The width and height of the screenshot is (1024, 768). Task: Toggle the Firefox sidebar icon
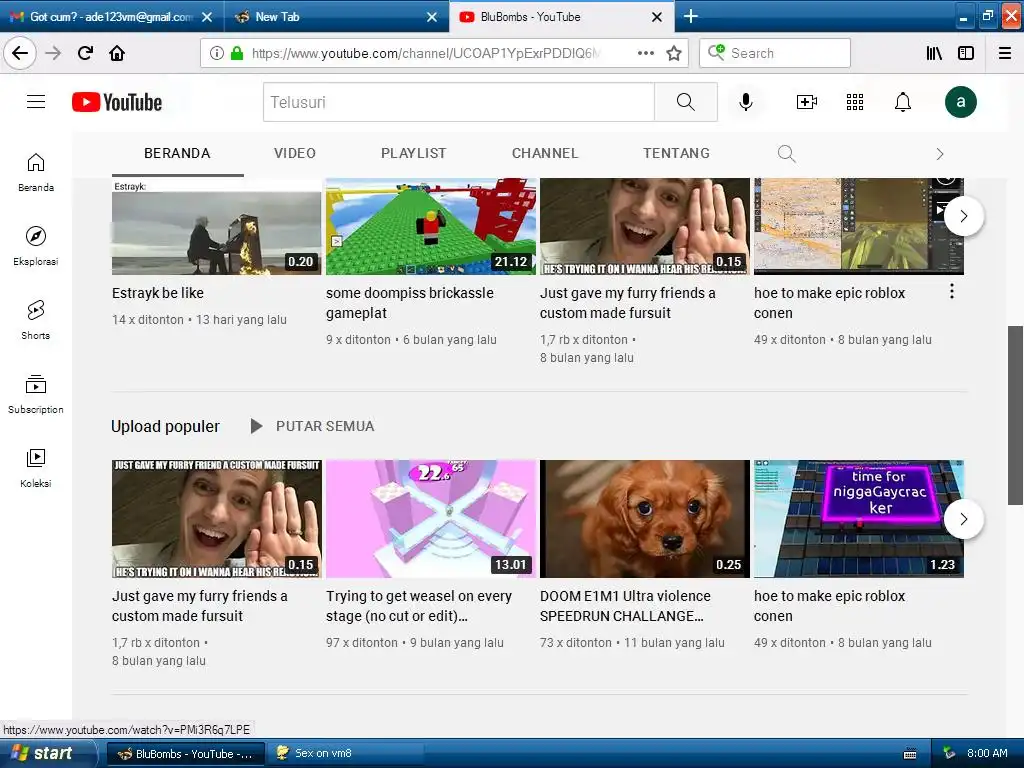point(966,53)
